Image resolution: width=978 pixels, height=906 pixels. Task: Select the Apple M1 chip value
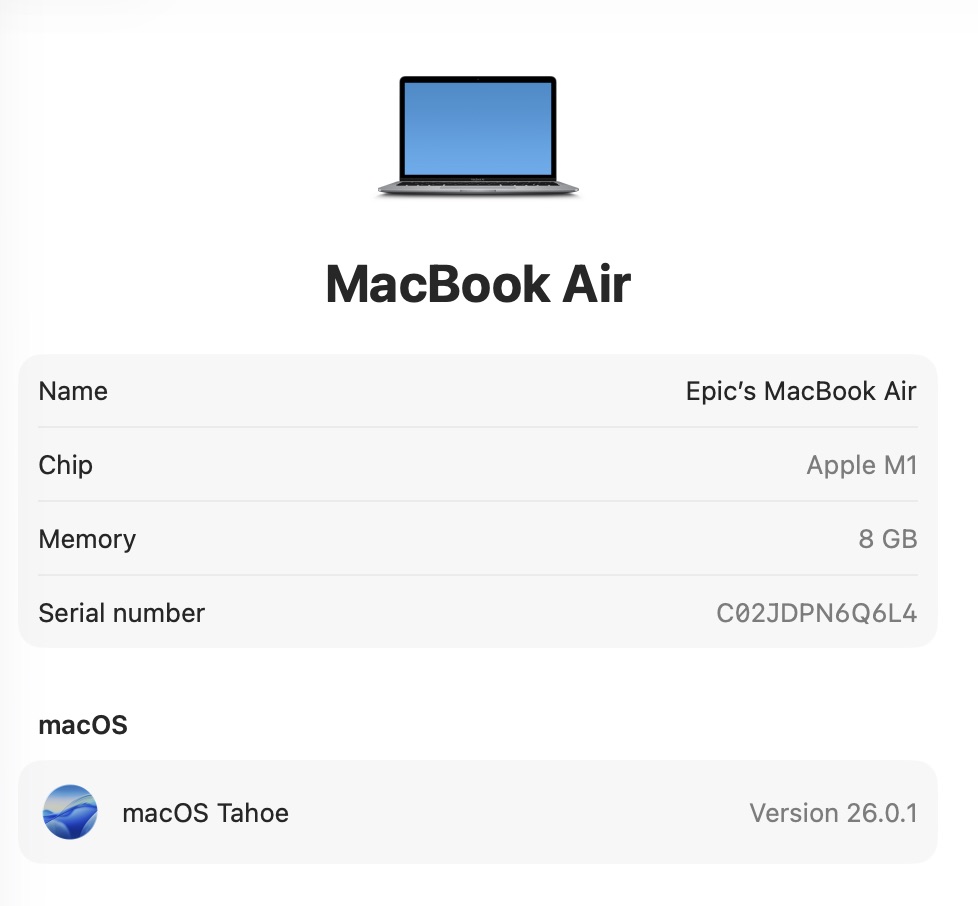[861, 465]
